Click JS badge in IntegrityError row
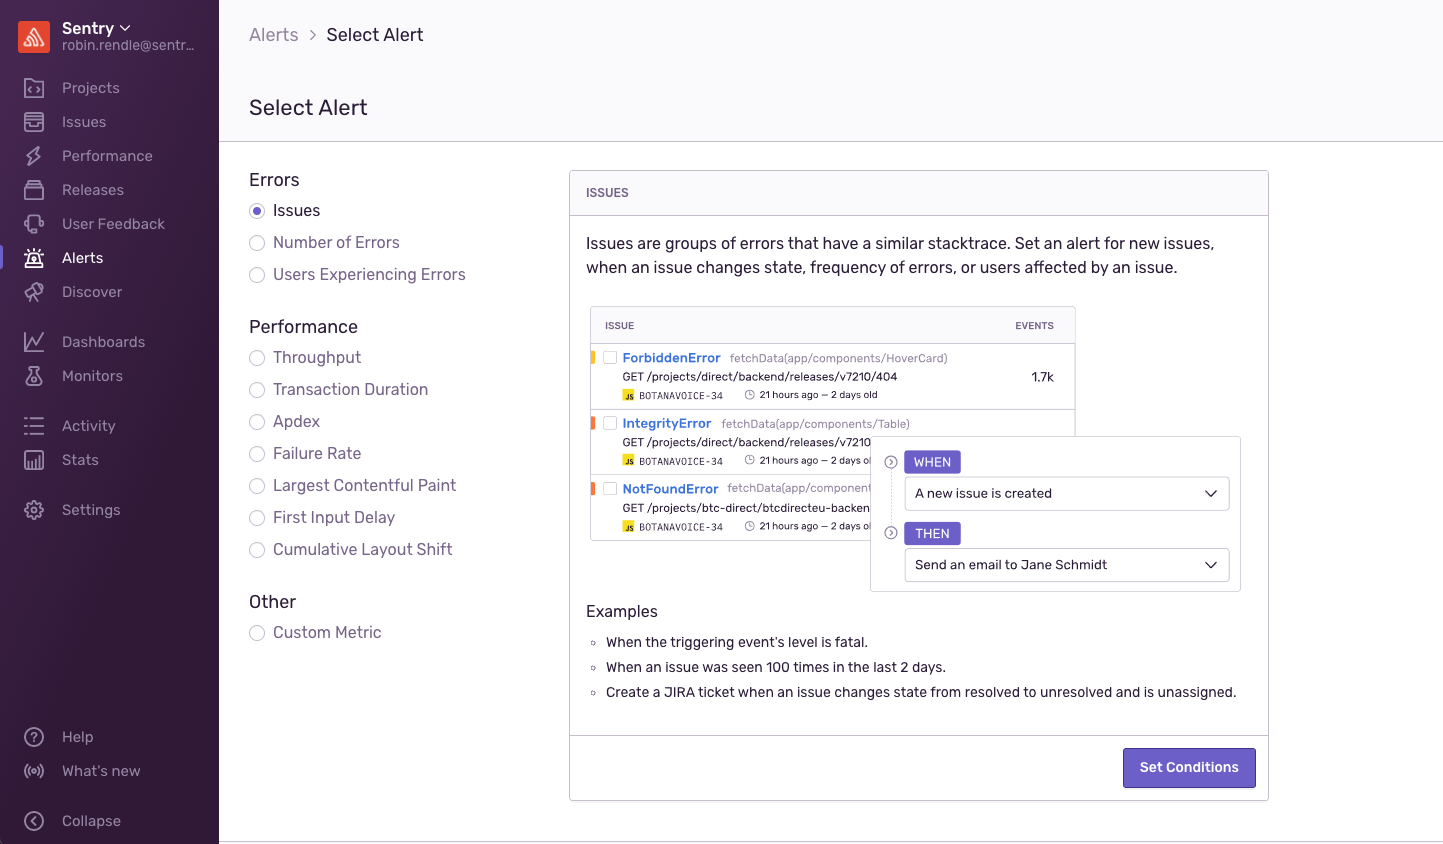 point(628,461)
